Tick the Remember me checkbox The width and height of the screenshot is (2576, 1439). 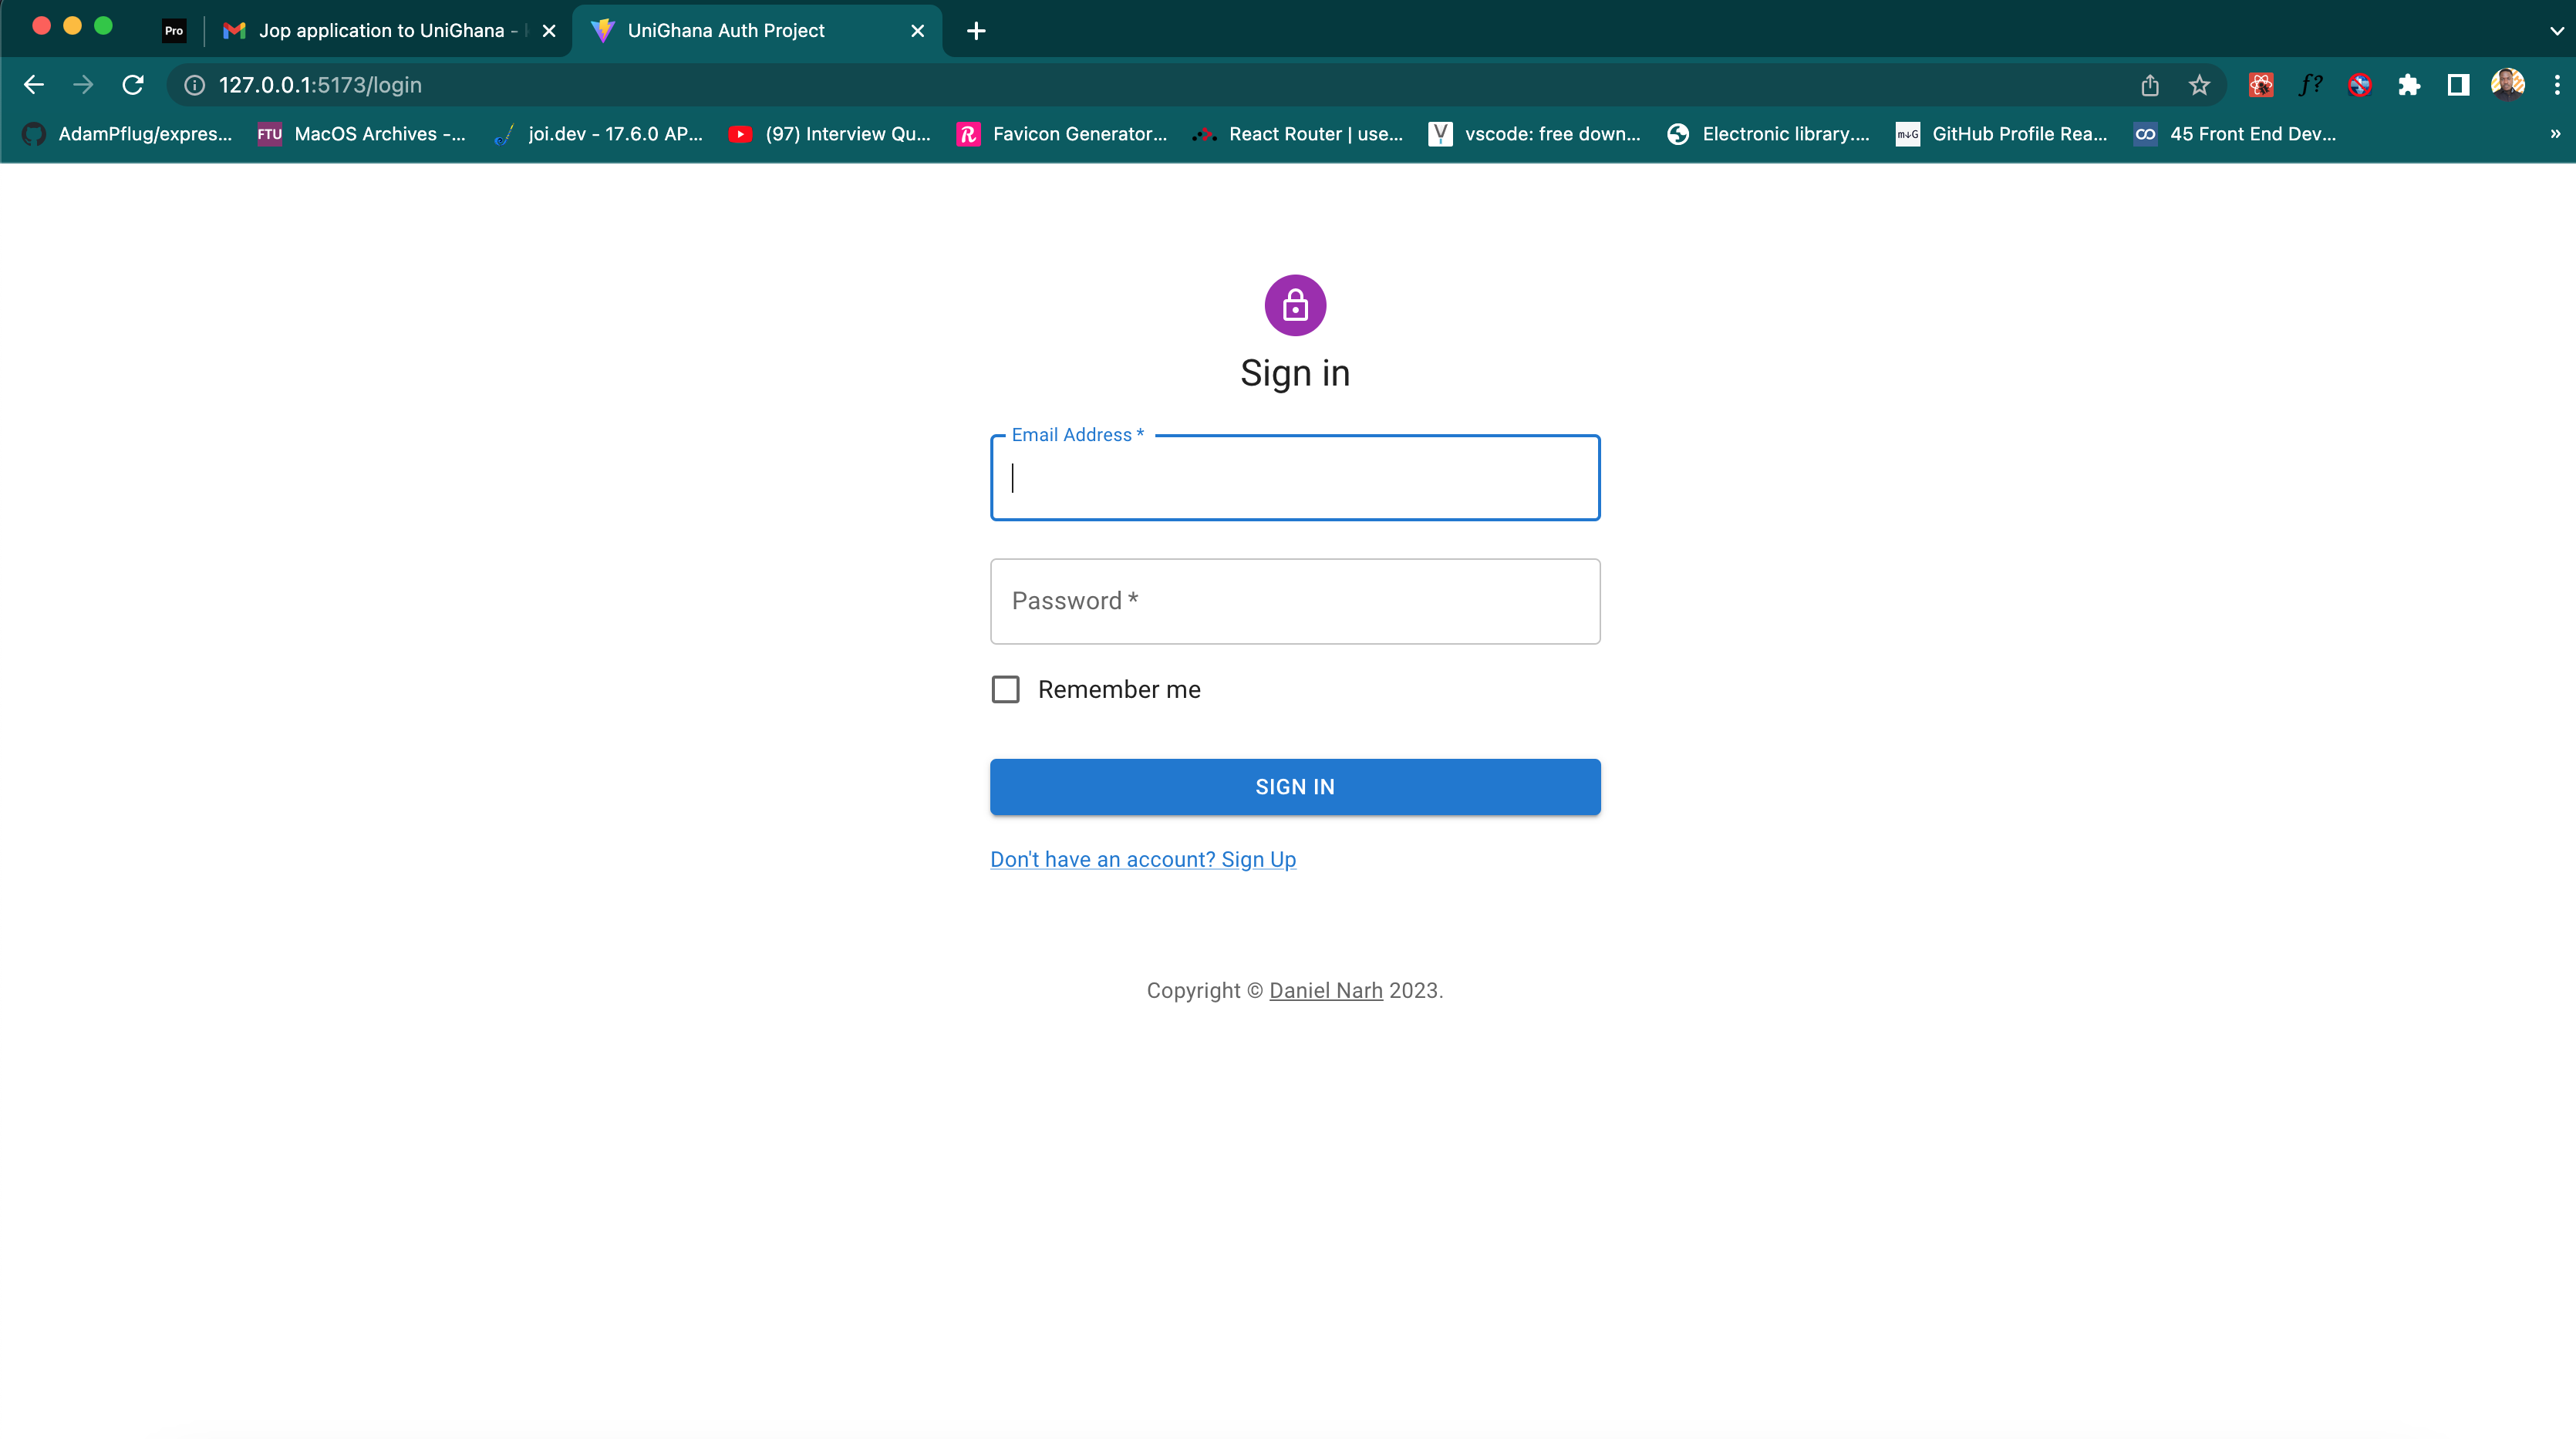pyautogui.click(x=1006, y=689)
